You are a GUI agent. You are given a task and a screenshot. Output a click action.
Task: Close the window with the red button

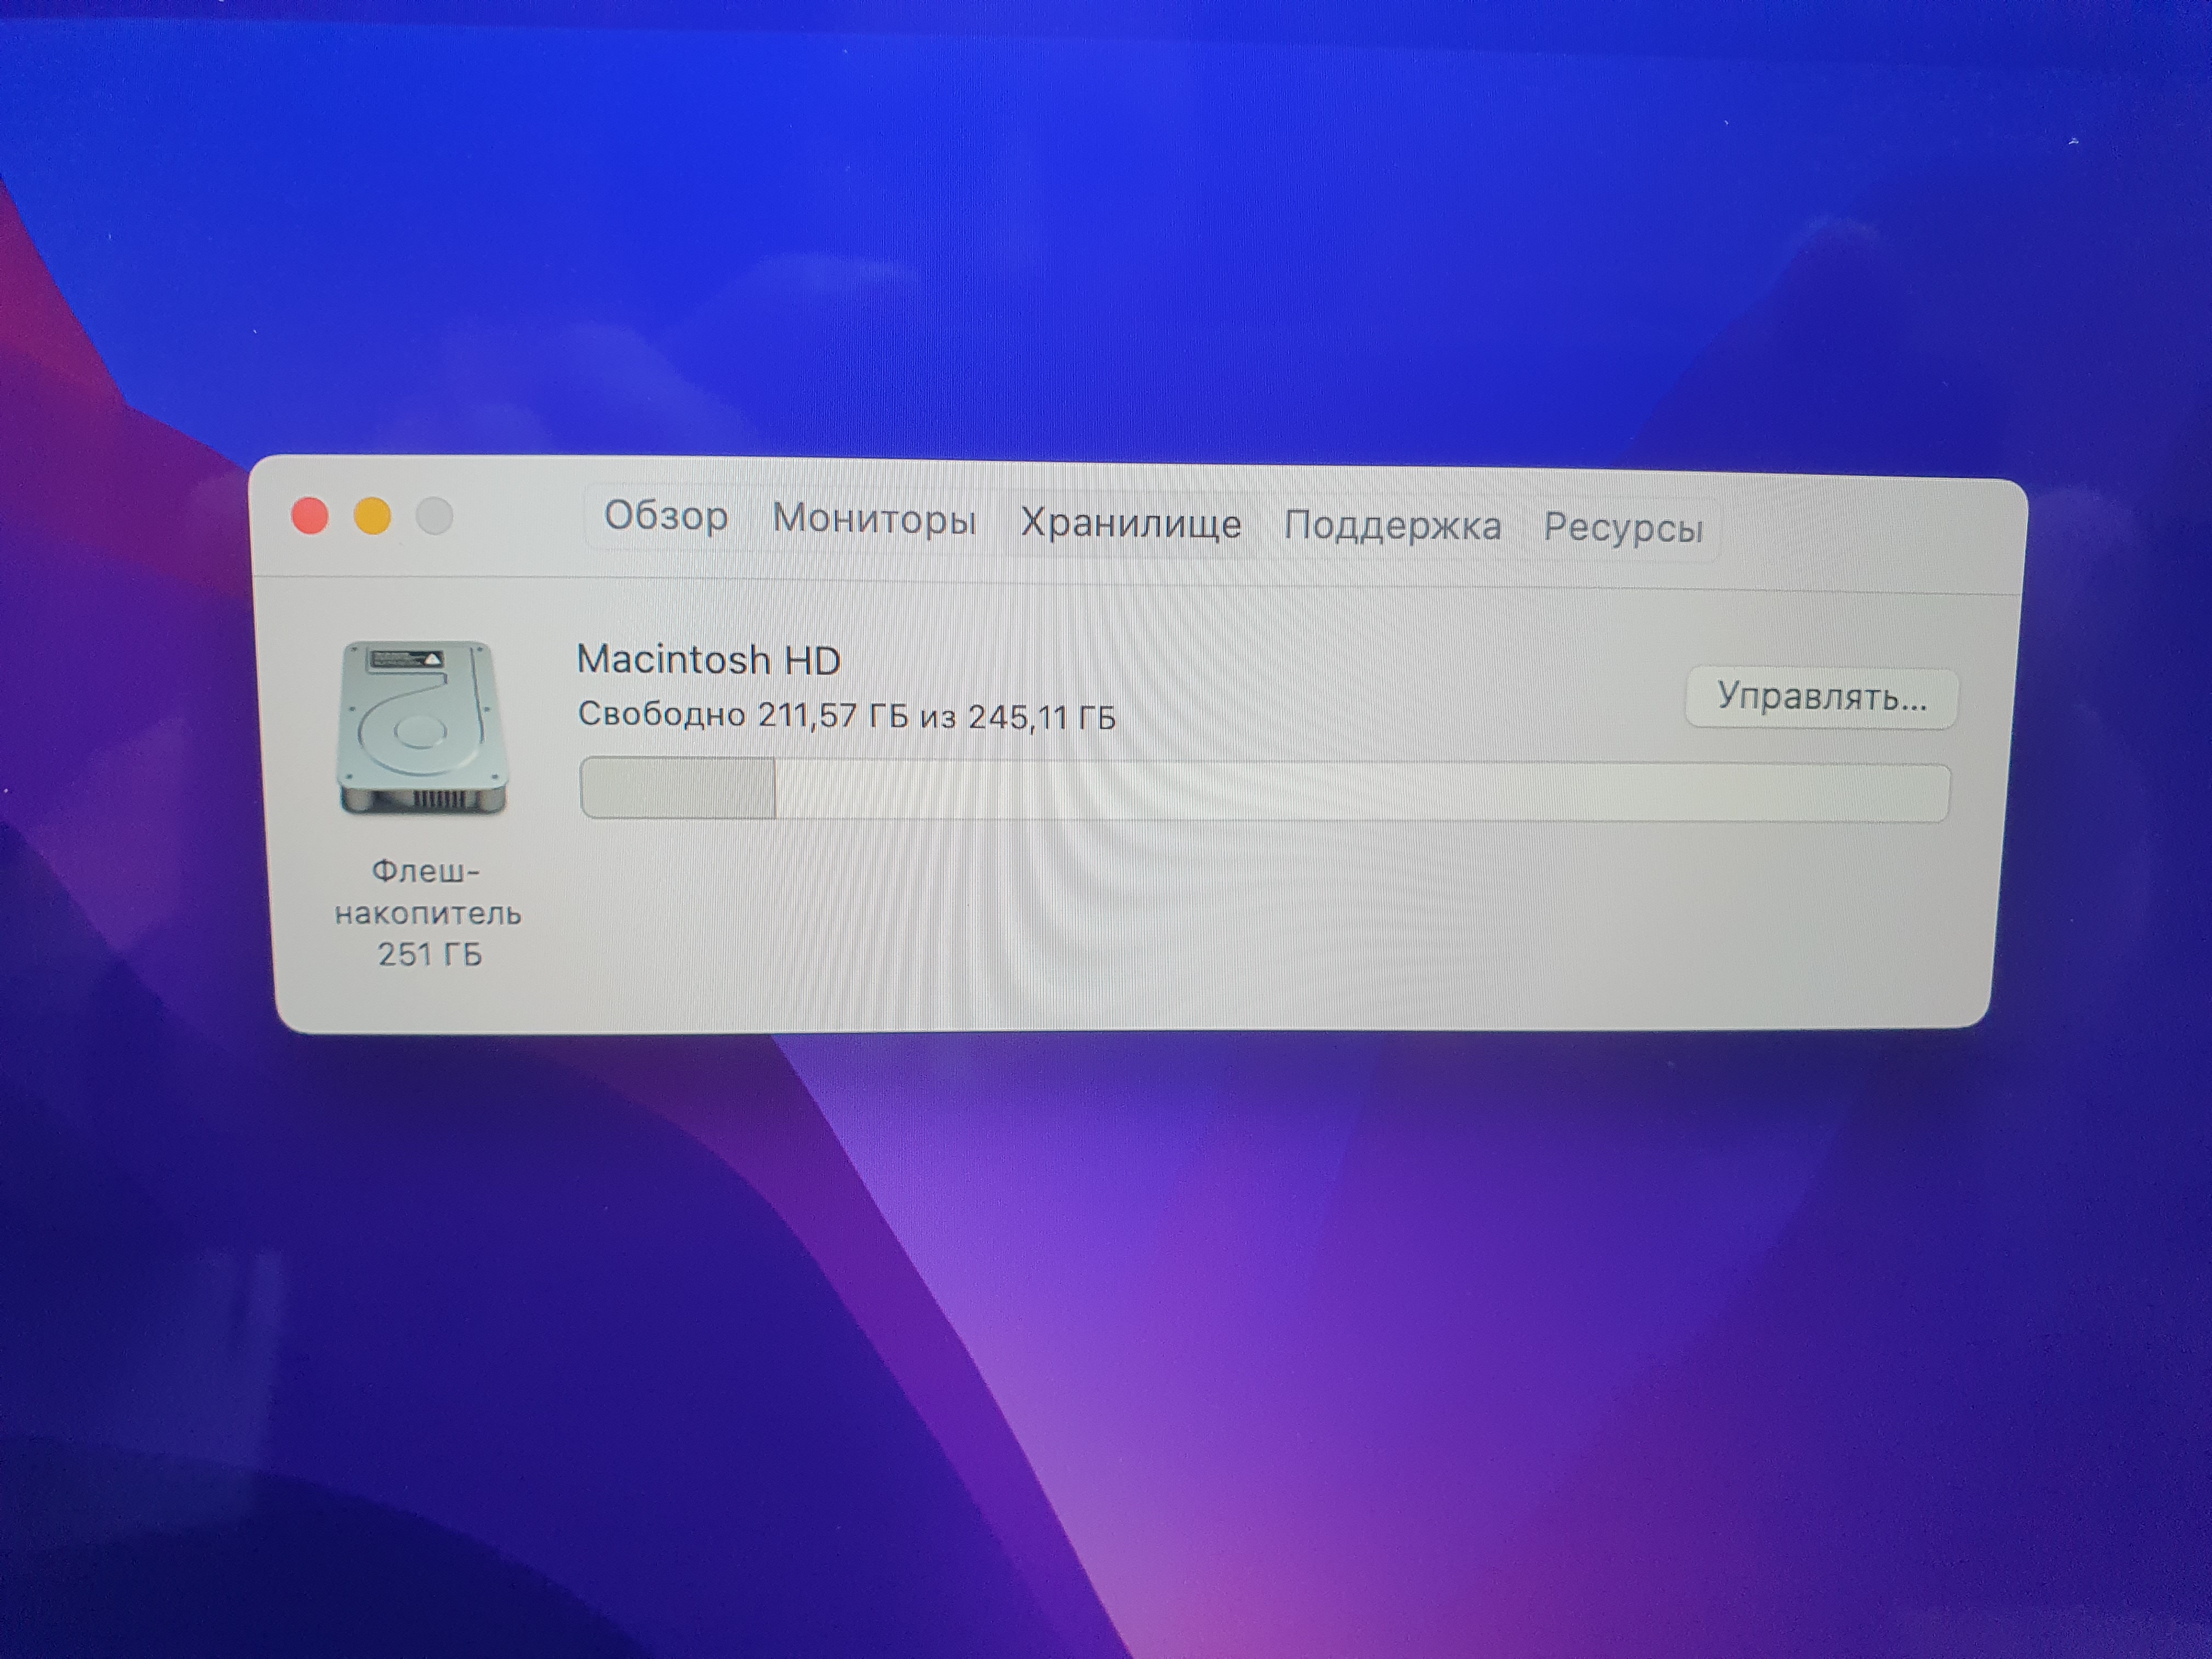click(310, 516)
